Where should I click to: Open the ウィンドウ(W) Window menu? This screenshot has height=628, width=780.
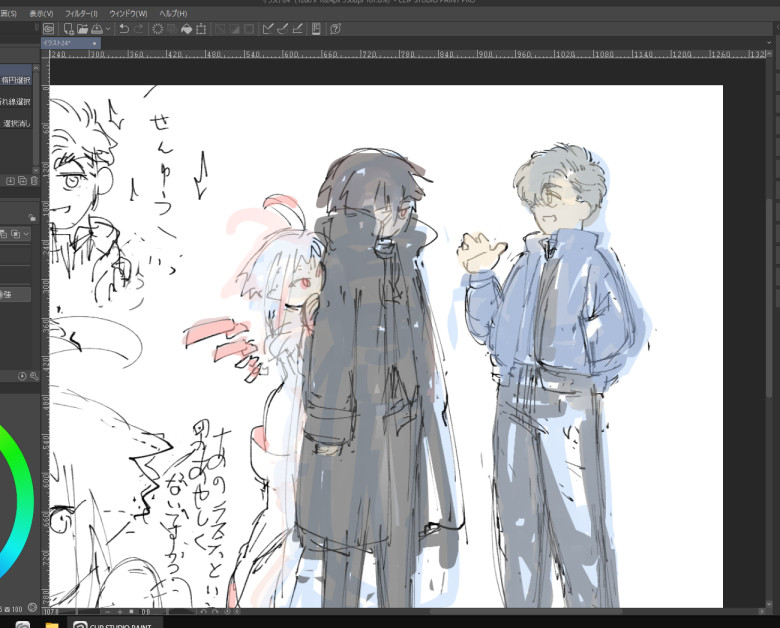pyautogui.click(x=128, y=13)
